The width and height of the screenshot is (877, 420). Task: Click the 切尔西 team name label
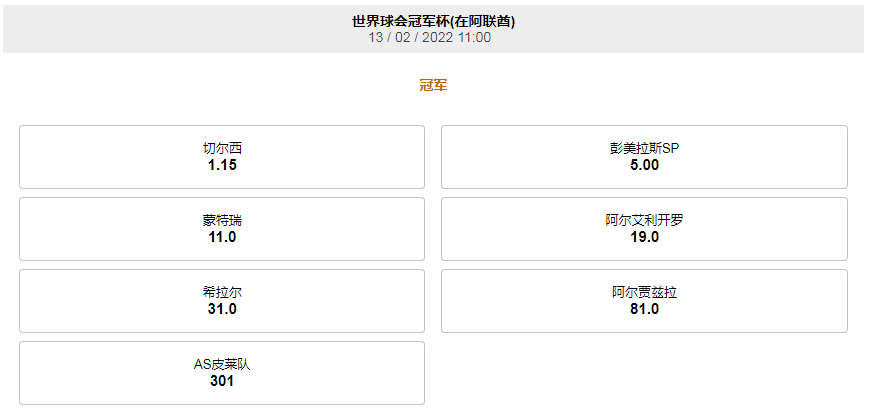222,148
